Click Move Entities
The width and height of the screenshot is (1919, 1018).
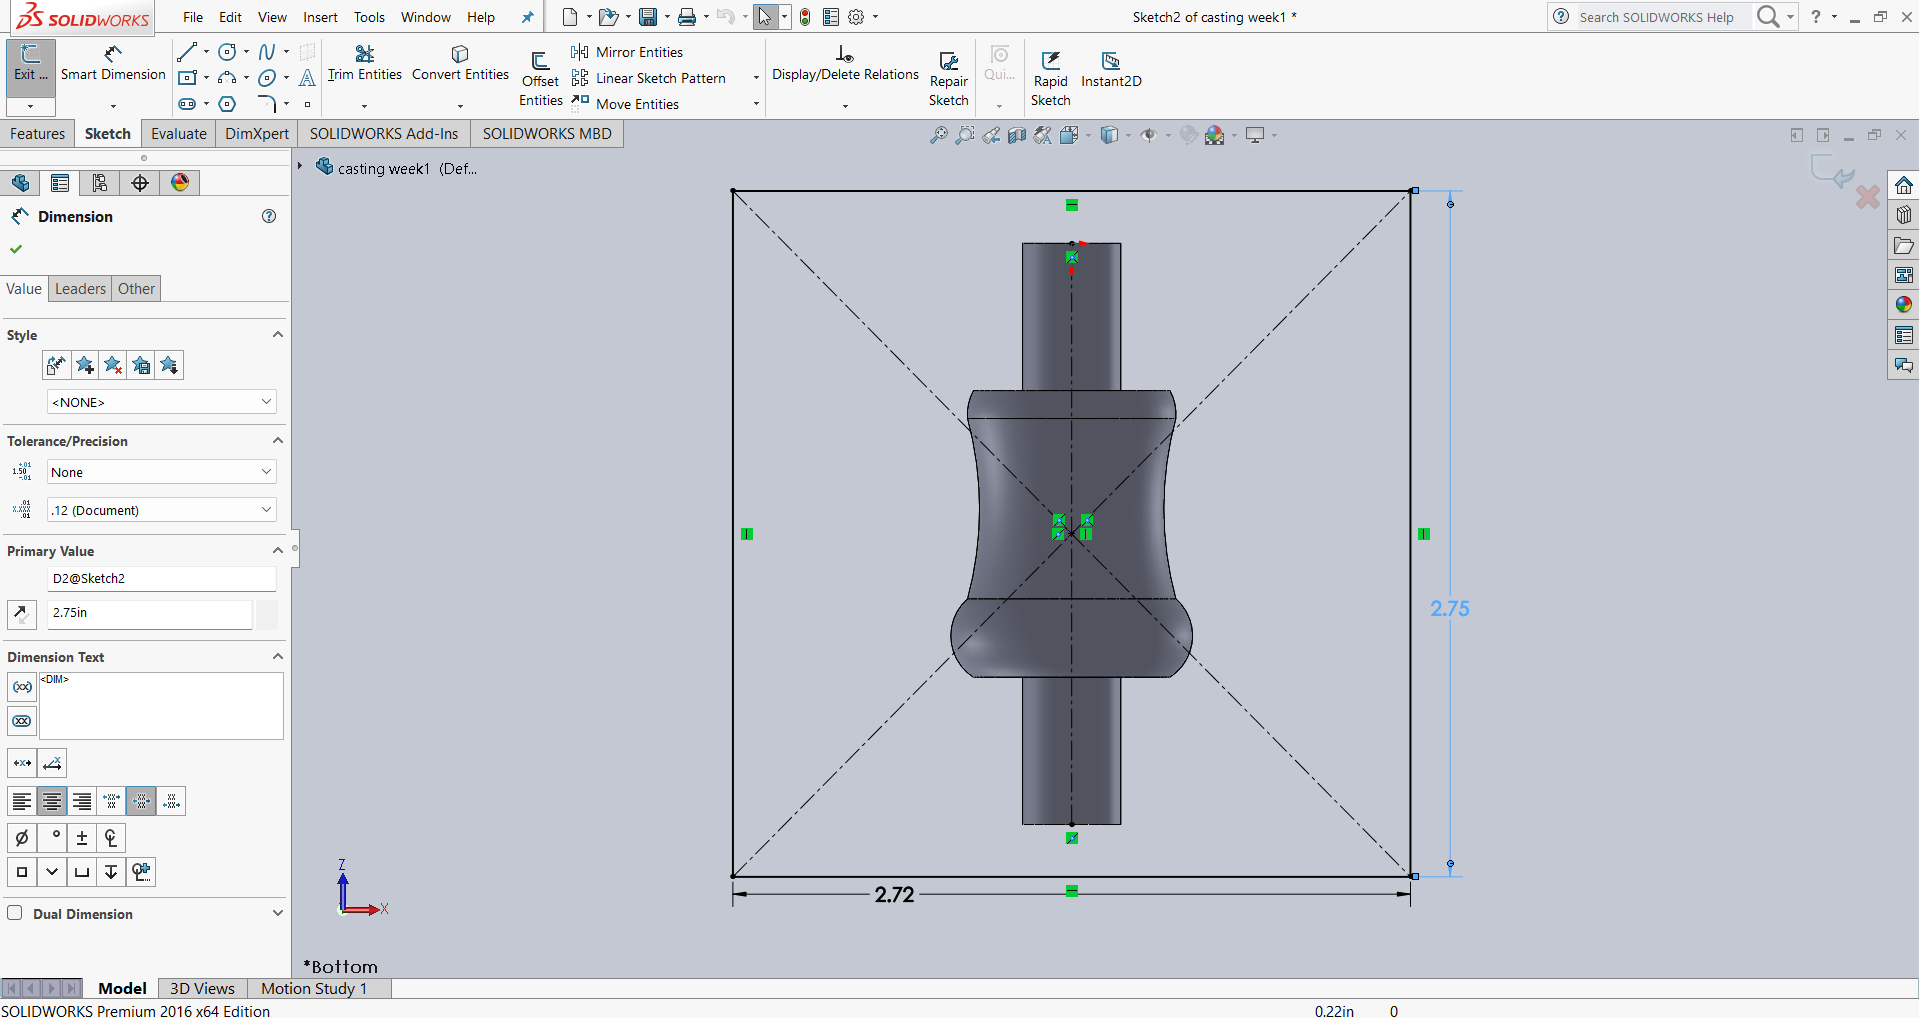pyautogui.click(x=626, y=104)
